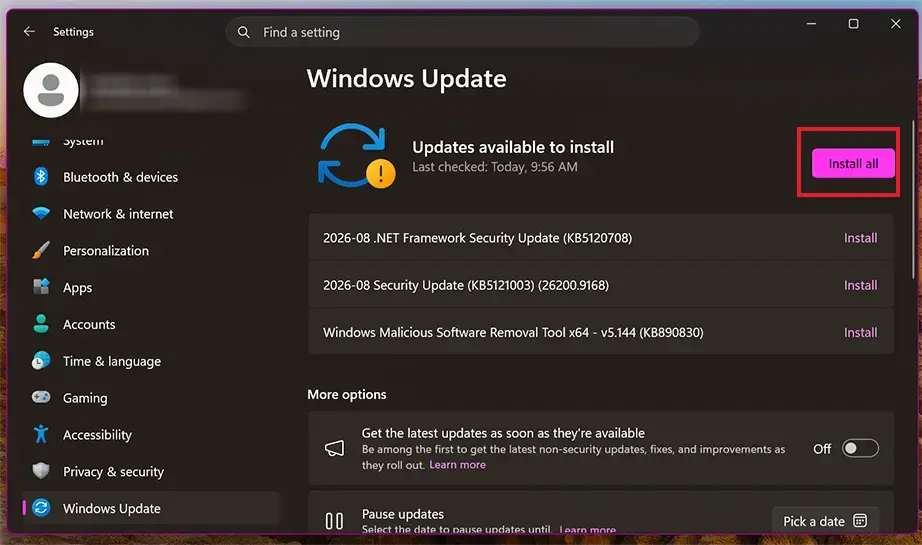Open Pick a date dropdown
This screenshot has height=545, width=922.
[825, 521]
